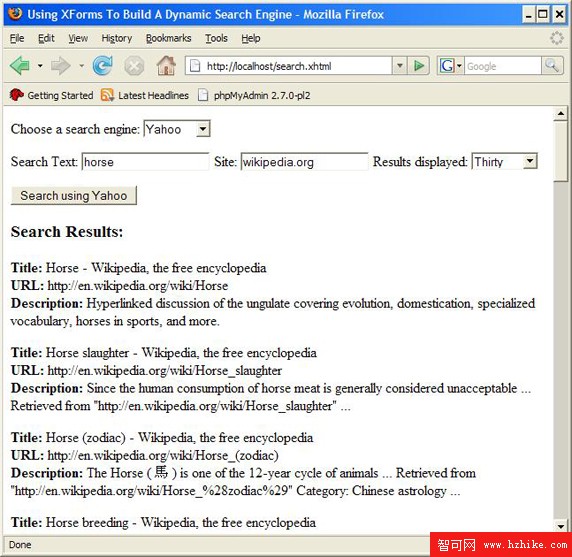This screenshot has height=557, width=572.
Task: Open the address bar history dropdown arrow
Action: point(400,66)
